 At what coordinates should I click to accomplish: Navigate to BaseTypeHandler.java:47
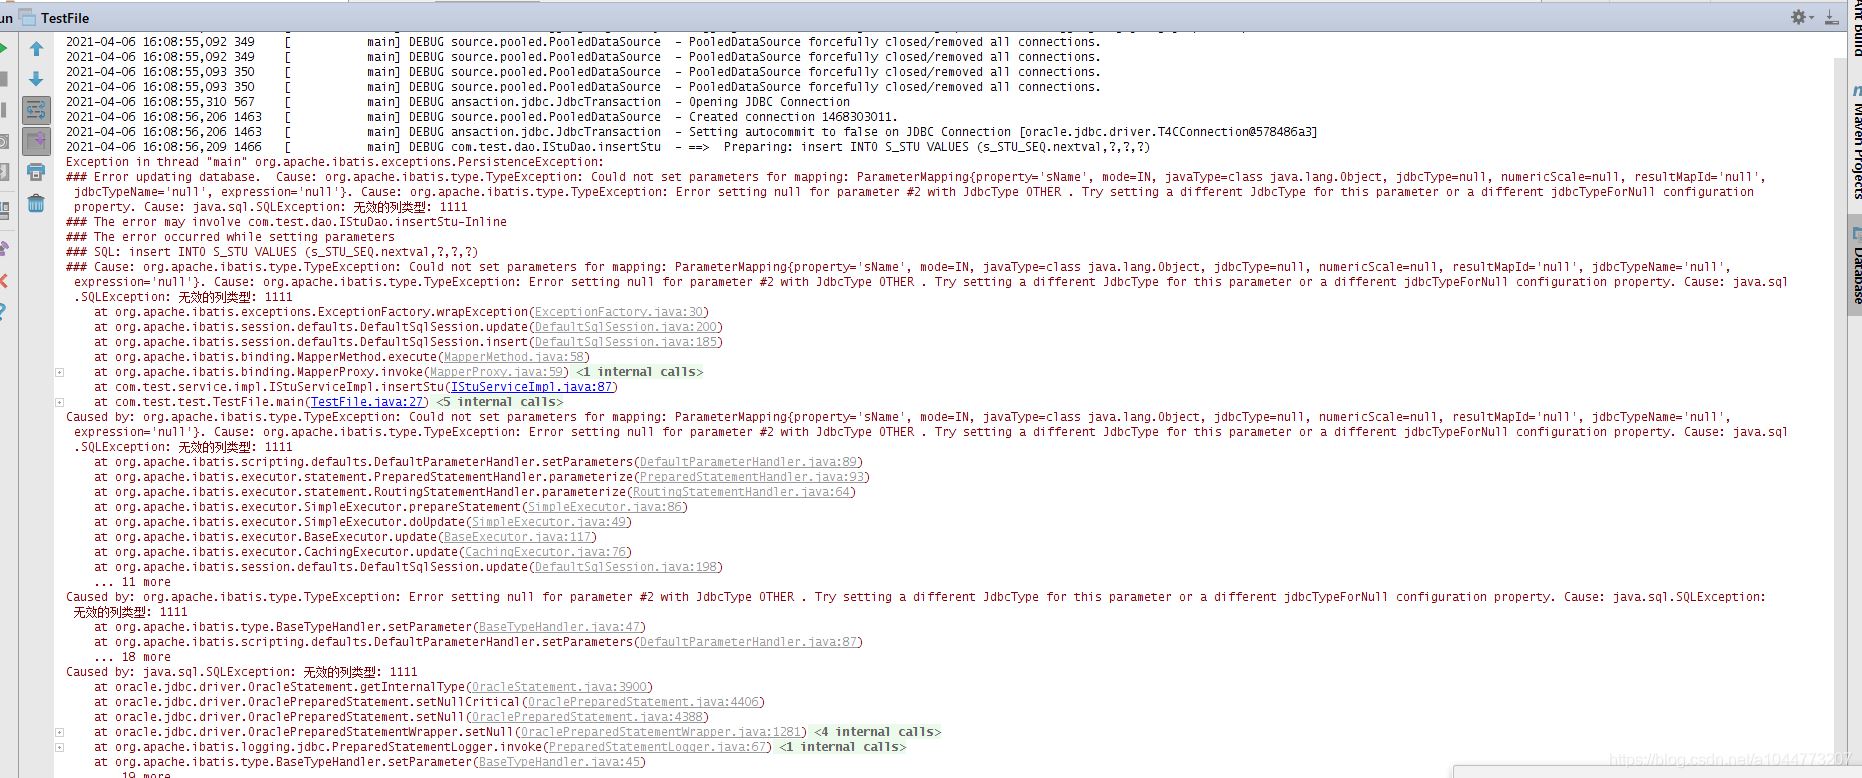(x=560, y=627)
